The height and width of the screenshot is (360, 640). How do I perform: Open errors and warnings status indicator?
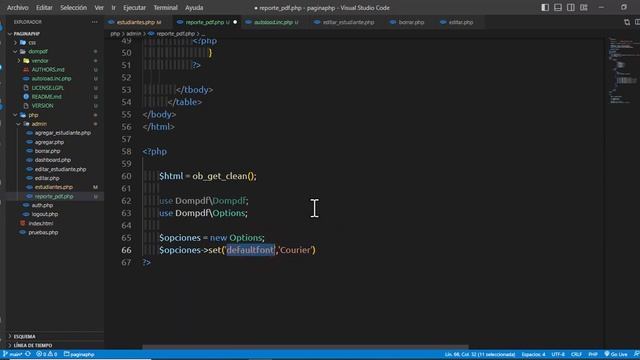(47, 354)
